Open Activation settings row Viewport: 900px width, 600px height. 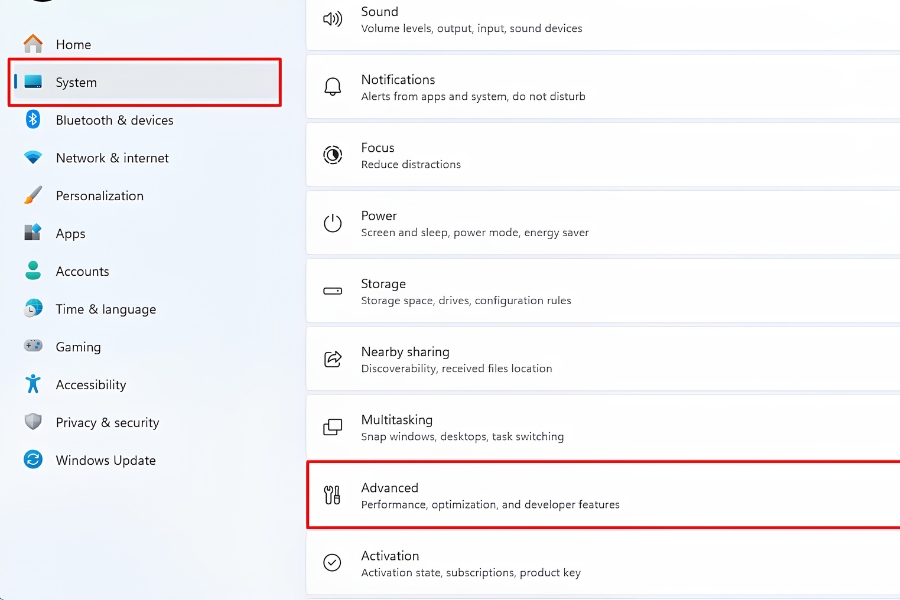603,563
